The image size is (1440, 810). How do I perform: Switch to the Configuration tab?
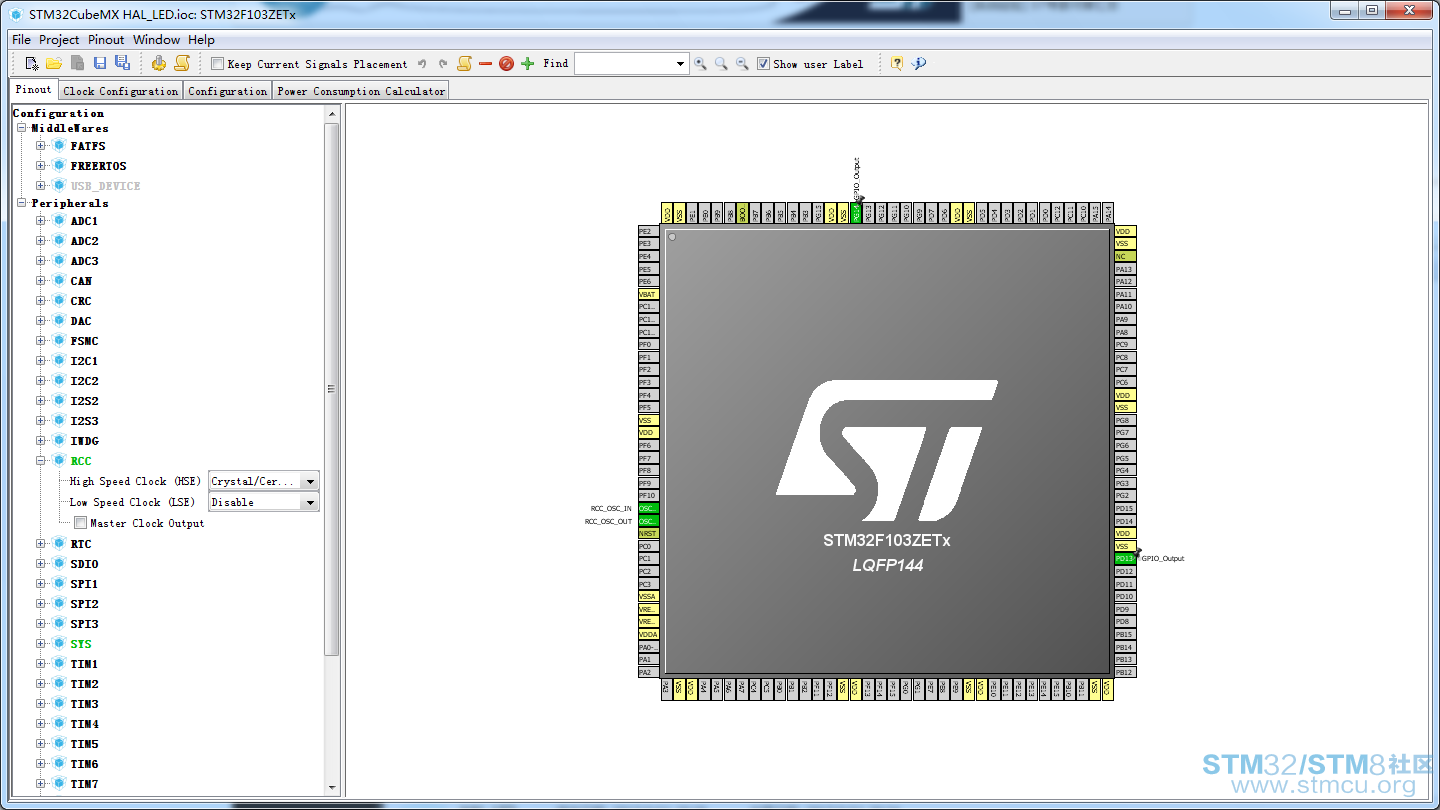pos(228,91)
